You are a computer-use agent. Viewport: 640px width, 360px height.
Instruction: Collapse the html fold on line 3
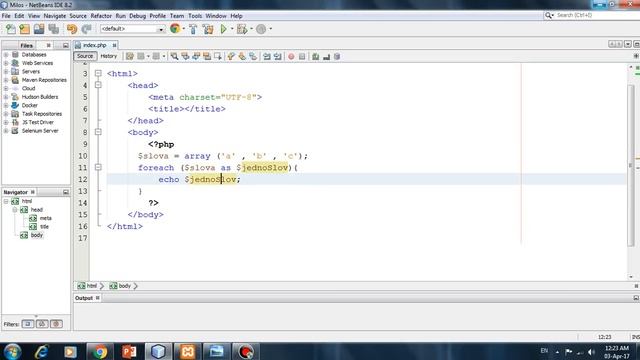(98, 73)
